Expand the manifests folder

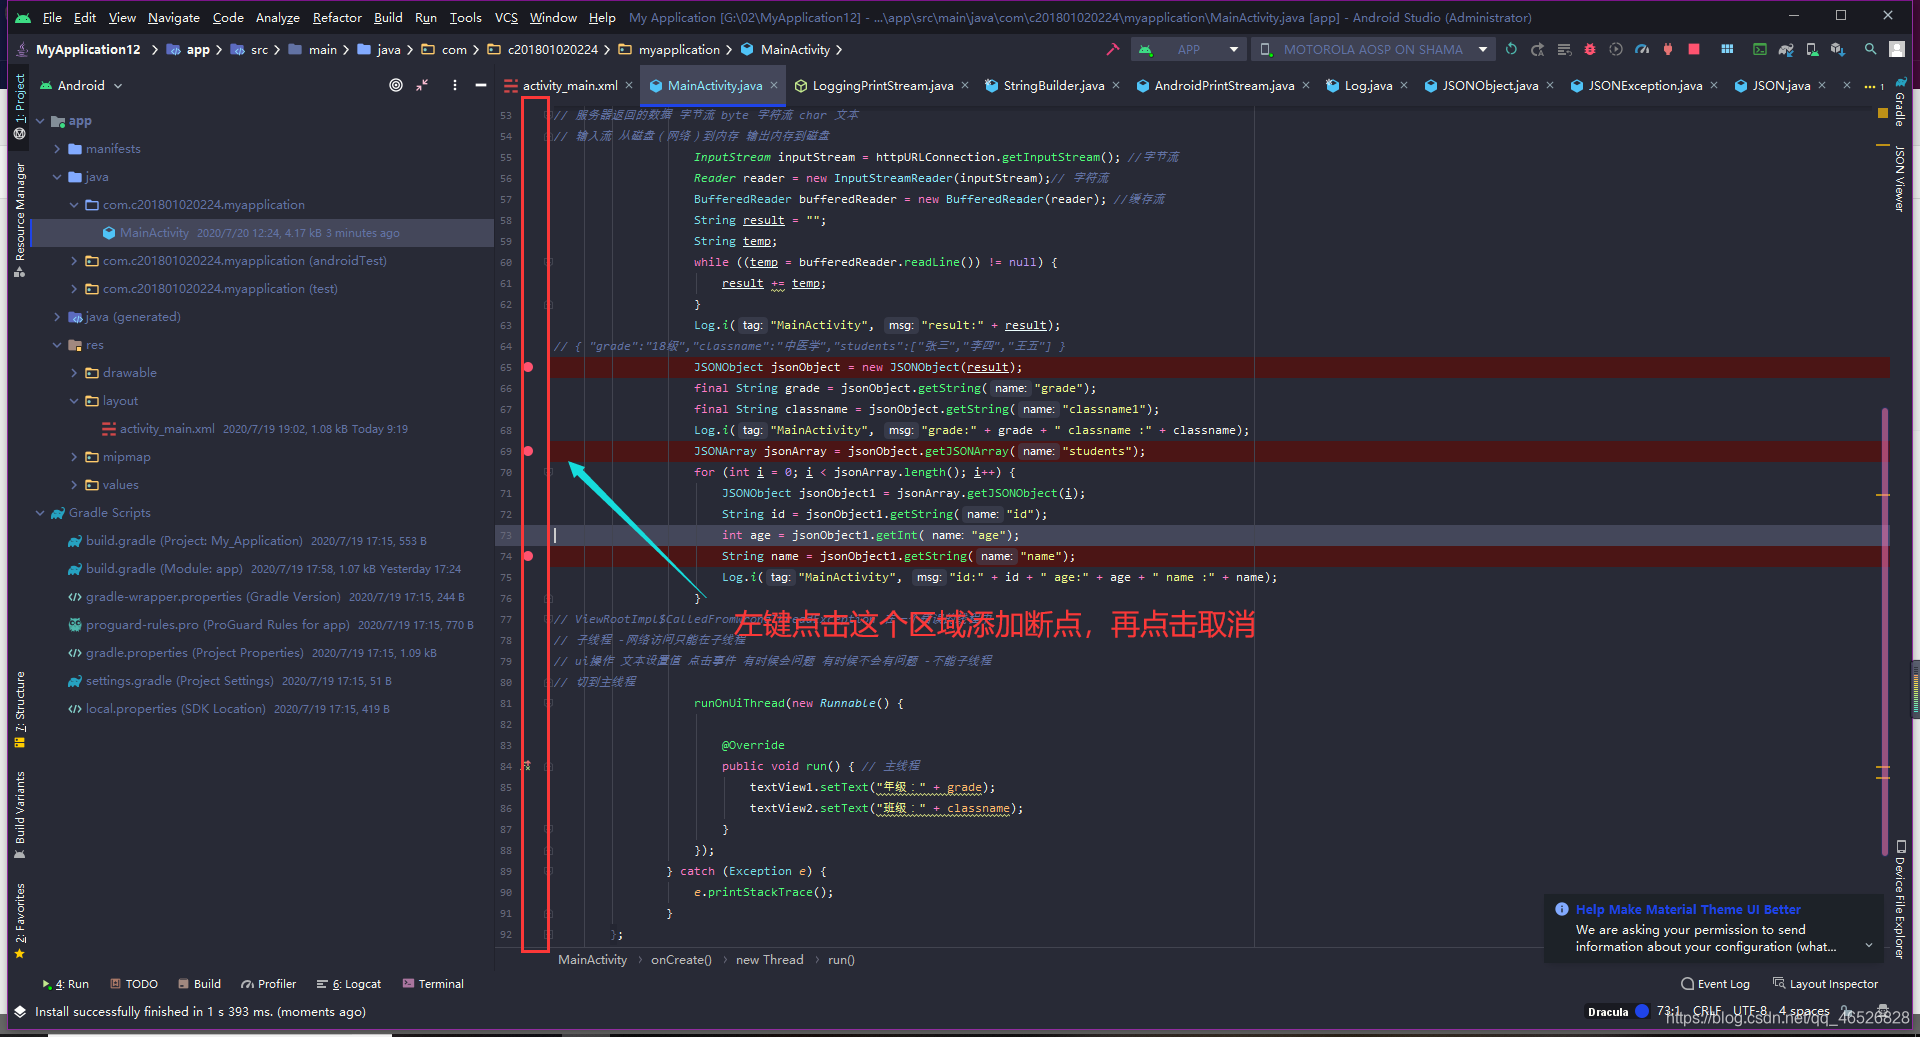pyautogui.click(x=58, y=149)
